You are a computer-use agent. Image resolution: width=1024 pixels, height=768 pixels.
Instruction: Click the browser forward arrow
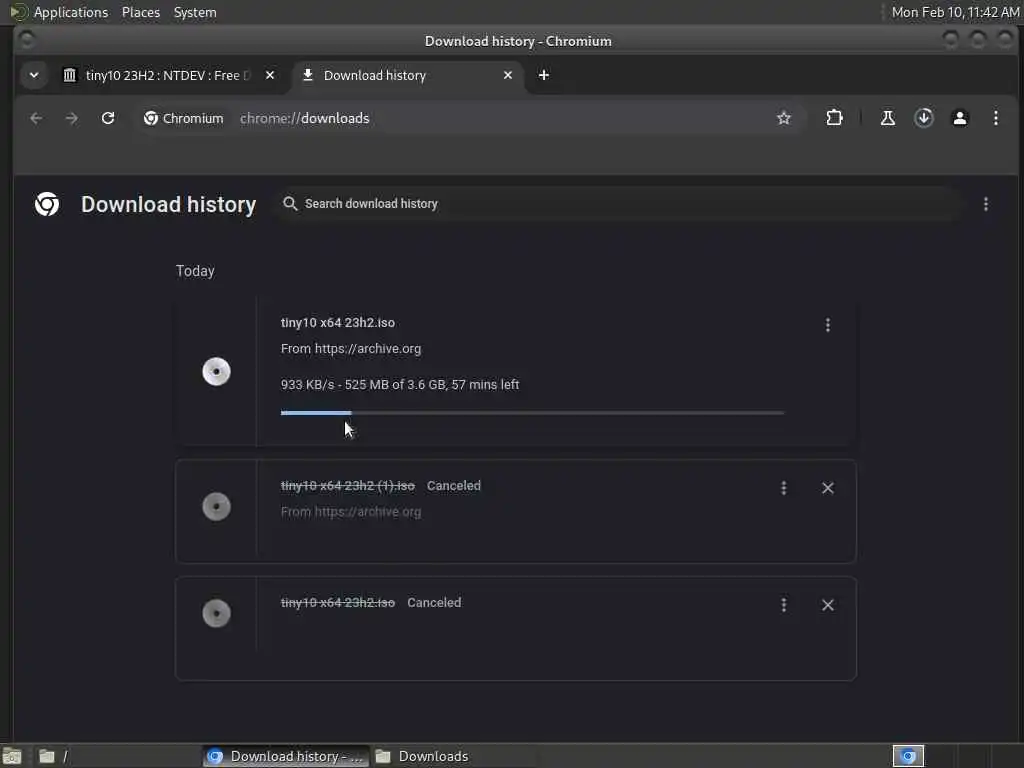pos(72,118)
